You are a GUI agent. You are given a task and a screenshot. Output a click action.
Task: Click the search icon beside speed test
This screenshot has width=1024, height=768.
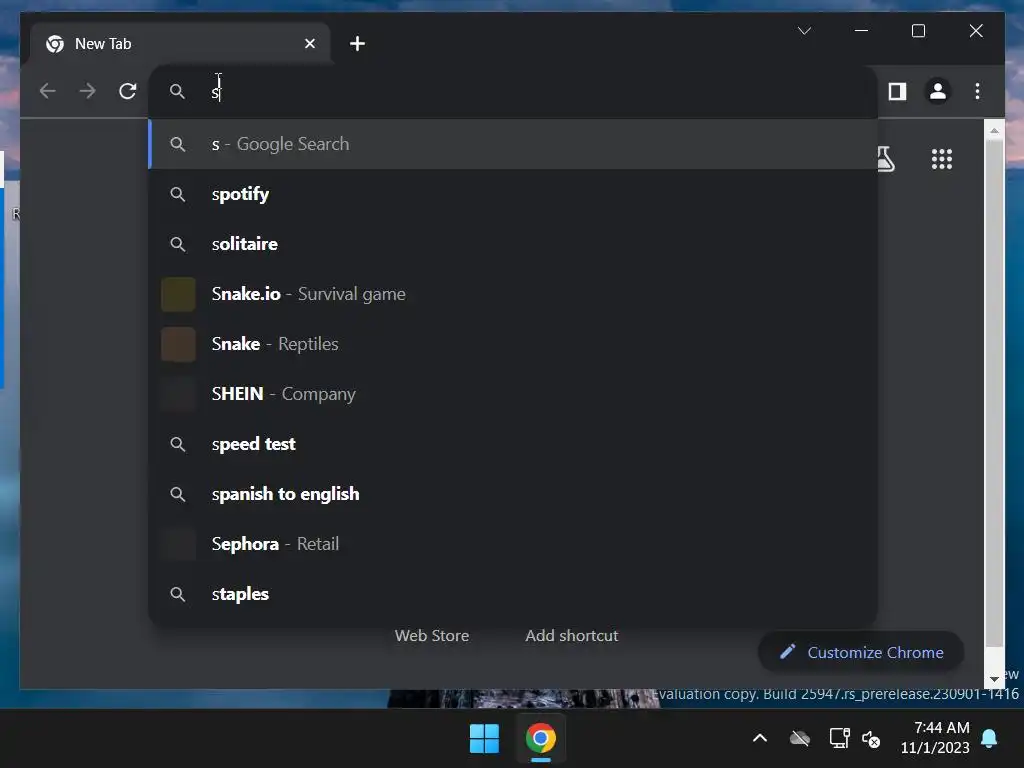(178, 444)
